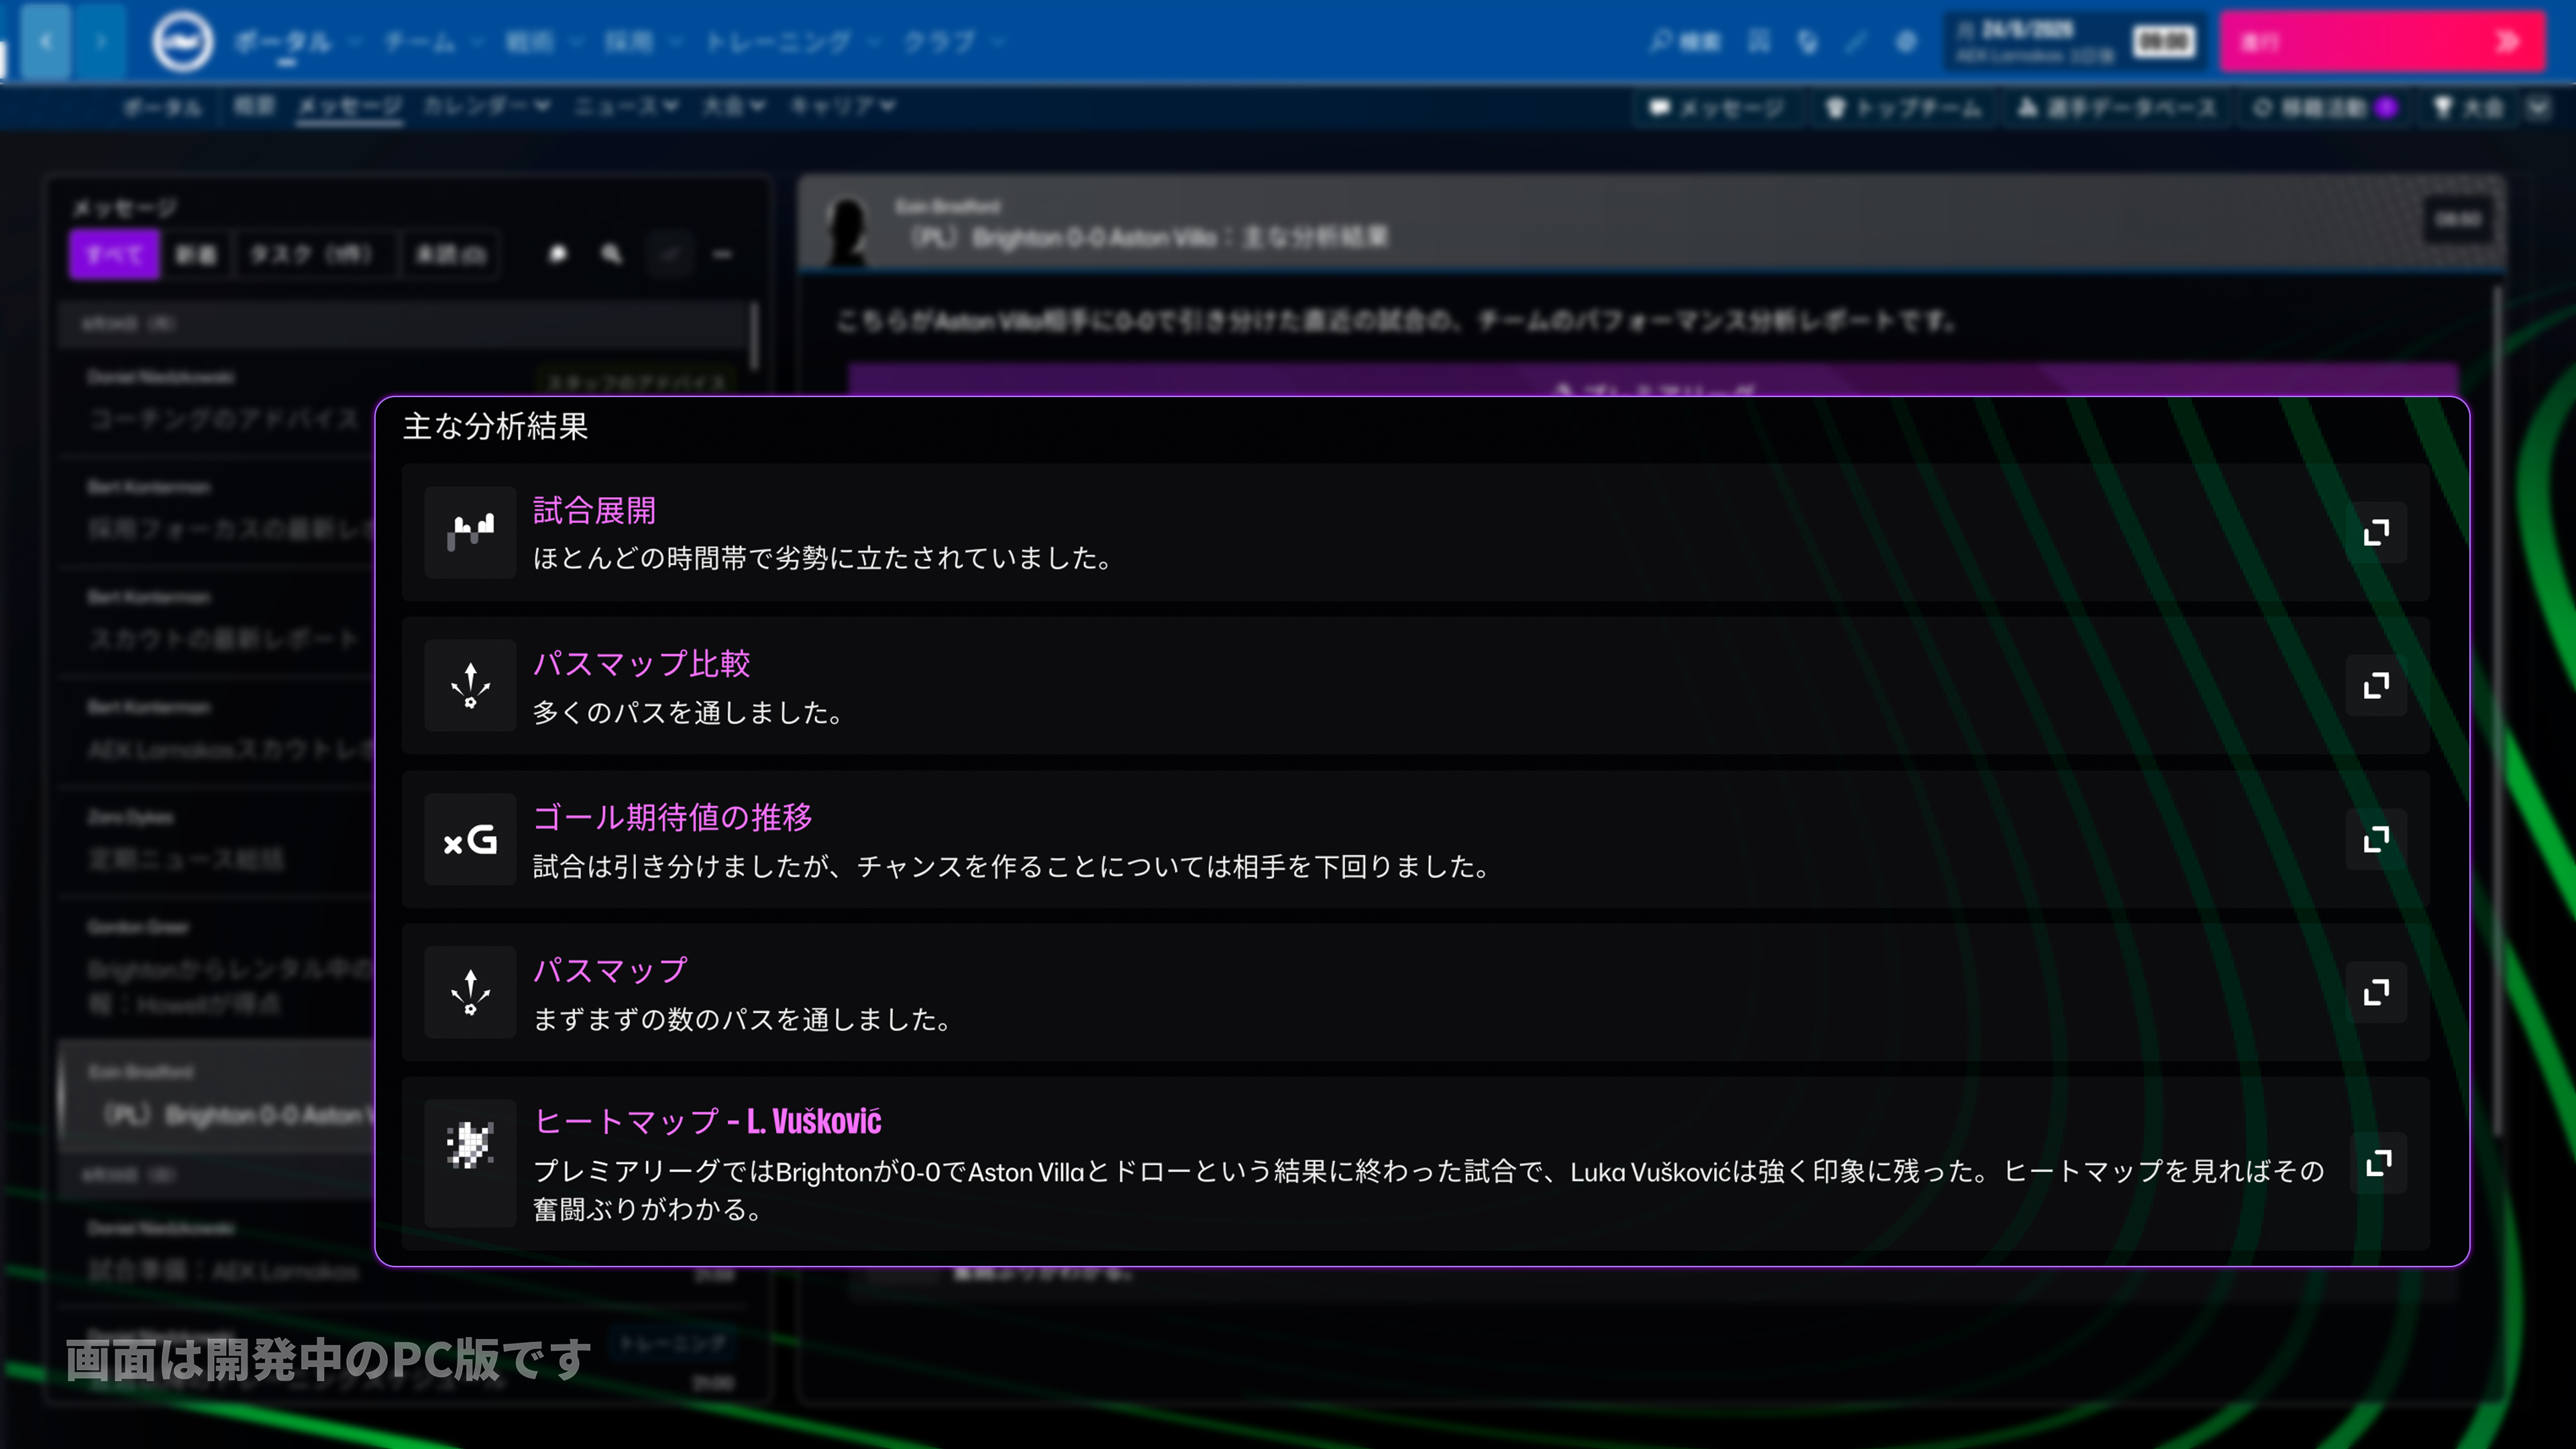Screen dimensions: 2576x1449
Task: Open the カレンダー dropdown in sub-navigation
Action: (486, 106)
